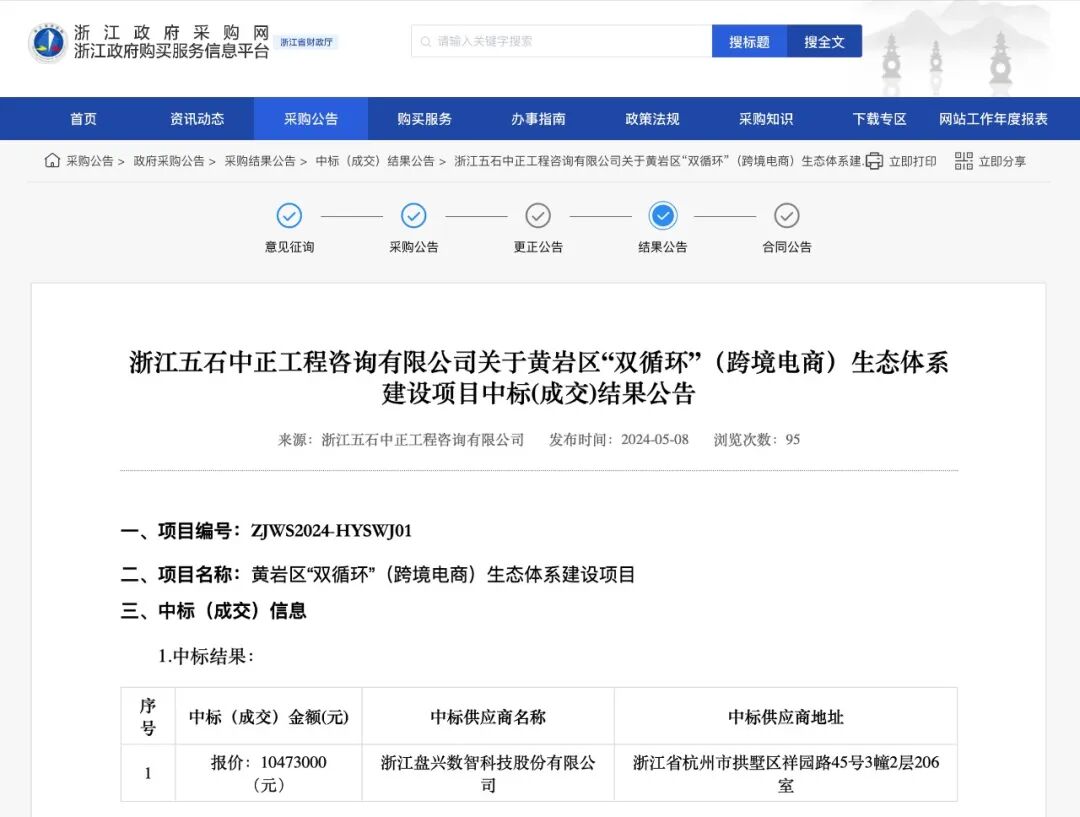Viewport: 1080px width, 817px height.
Task: Click the 1.中标结果 subheading
Action: (206, 656)
